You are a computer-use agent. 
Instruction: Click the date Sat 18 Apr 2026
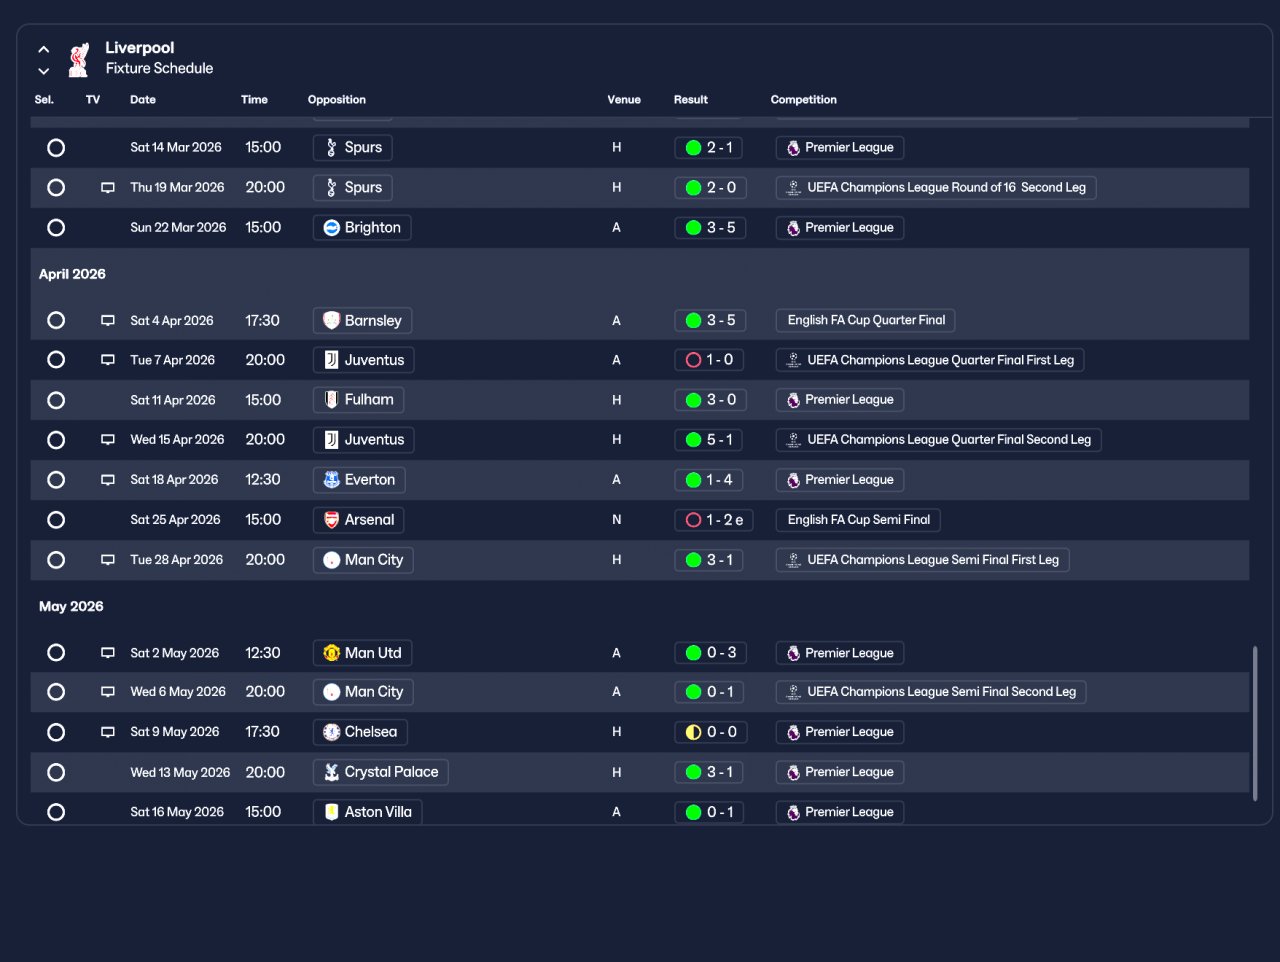[174, 480]
